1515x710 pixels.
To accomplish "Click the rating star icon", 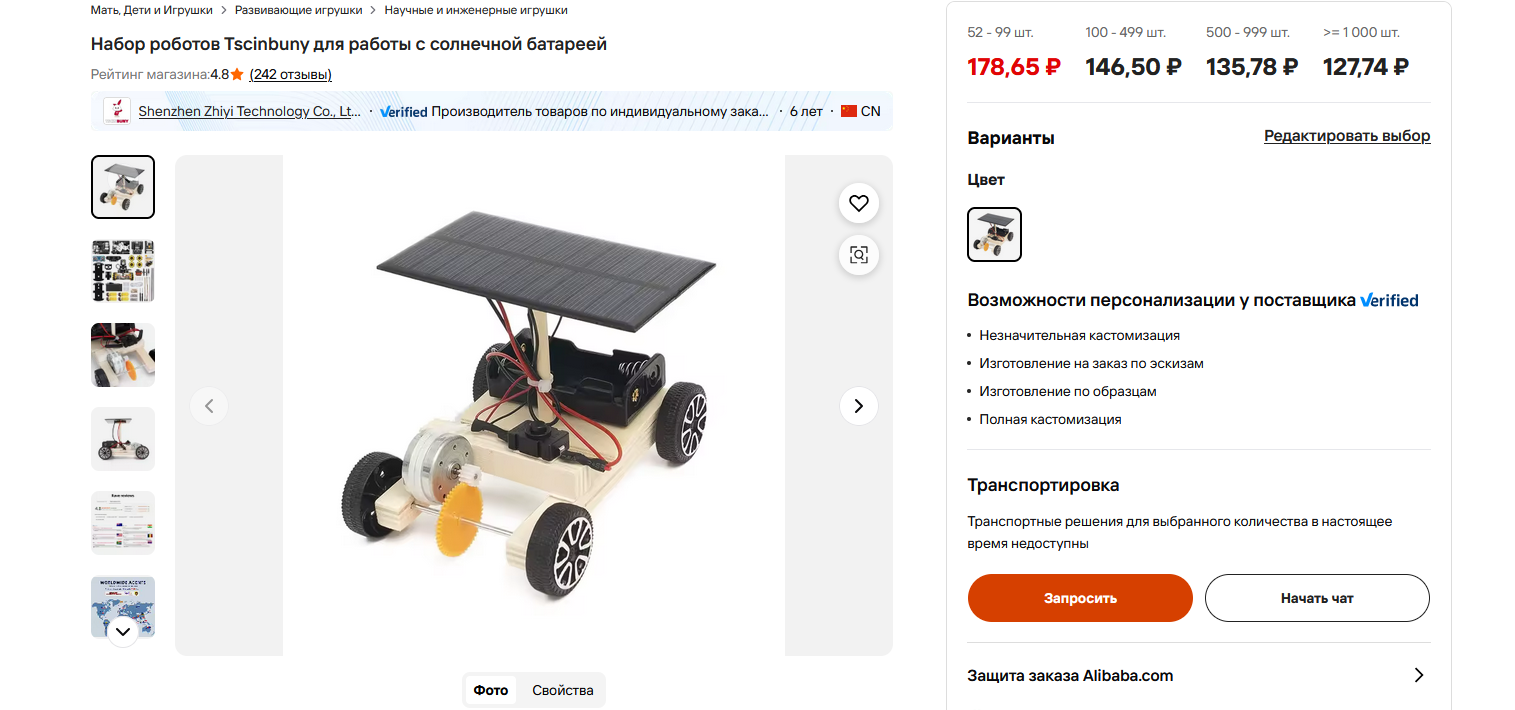I will [237, 75].
